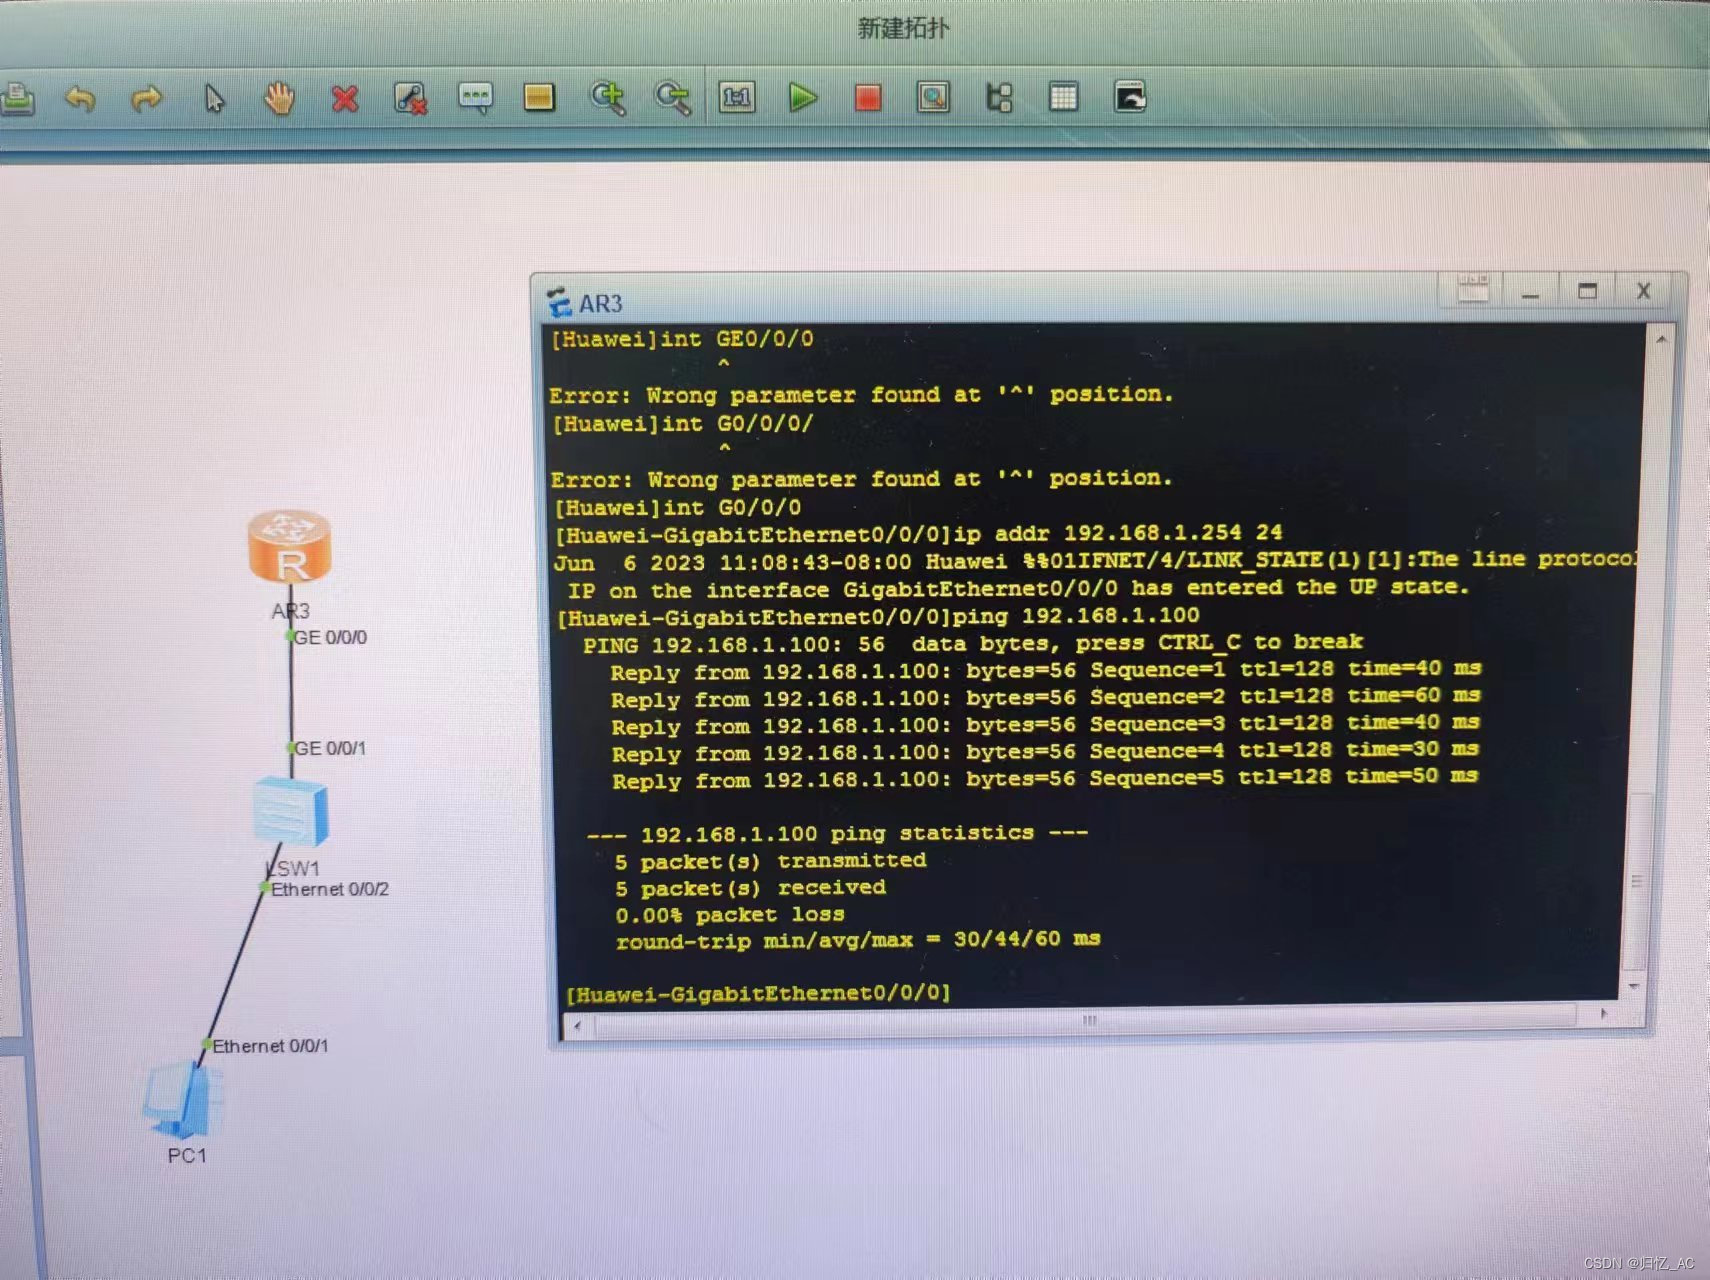
Task: Toggle the grid display icon
Action: [1063, 97]
